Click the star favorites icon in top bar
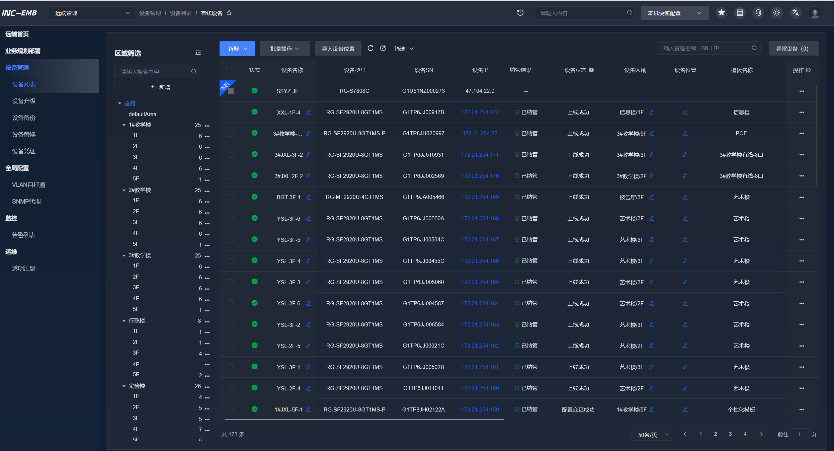The width and height of the screenshot is (834, 451). coord(721,13)
